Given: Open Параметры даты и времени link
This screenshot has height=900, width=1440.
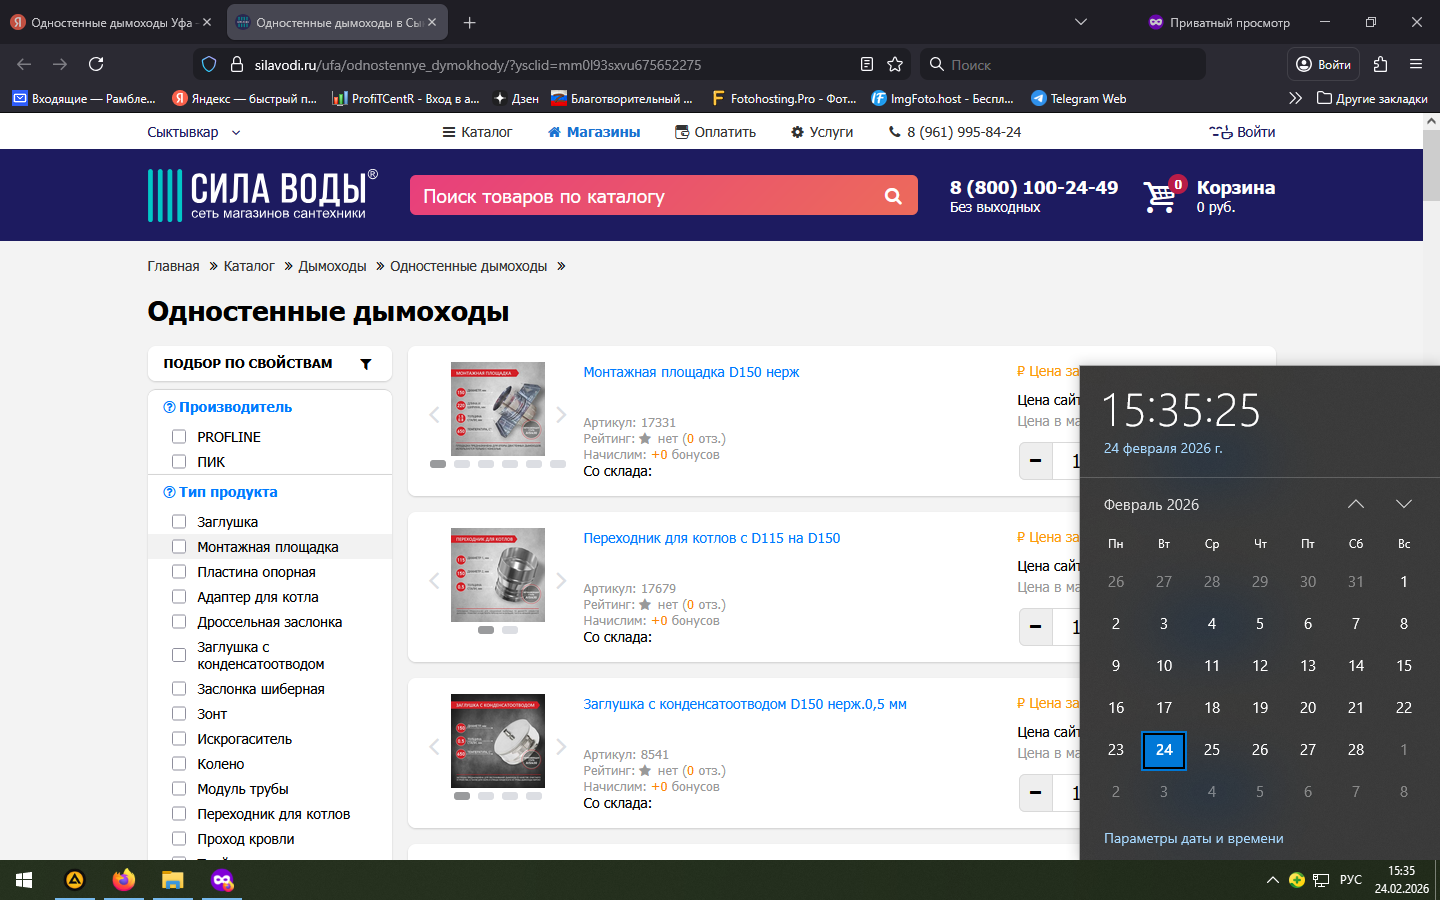Looking at the screenshot, I should coord(1193,839).
